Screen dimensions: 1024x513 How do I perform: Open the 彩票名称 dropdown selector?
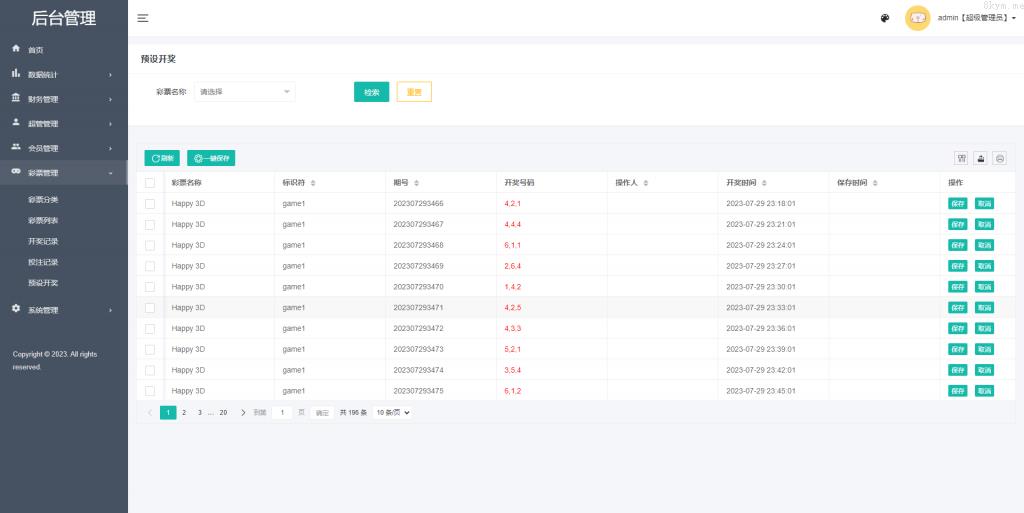(245, 92)
